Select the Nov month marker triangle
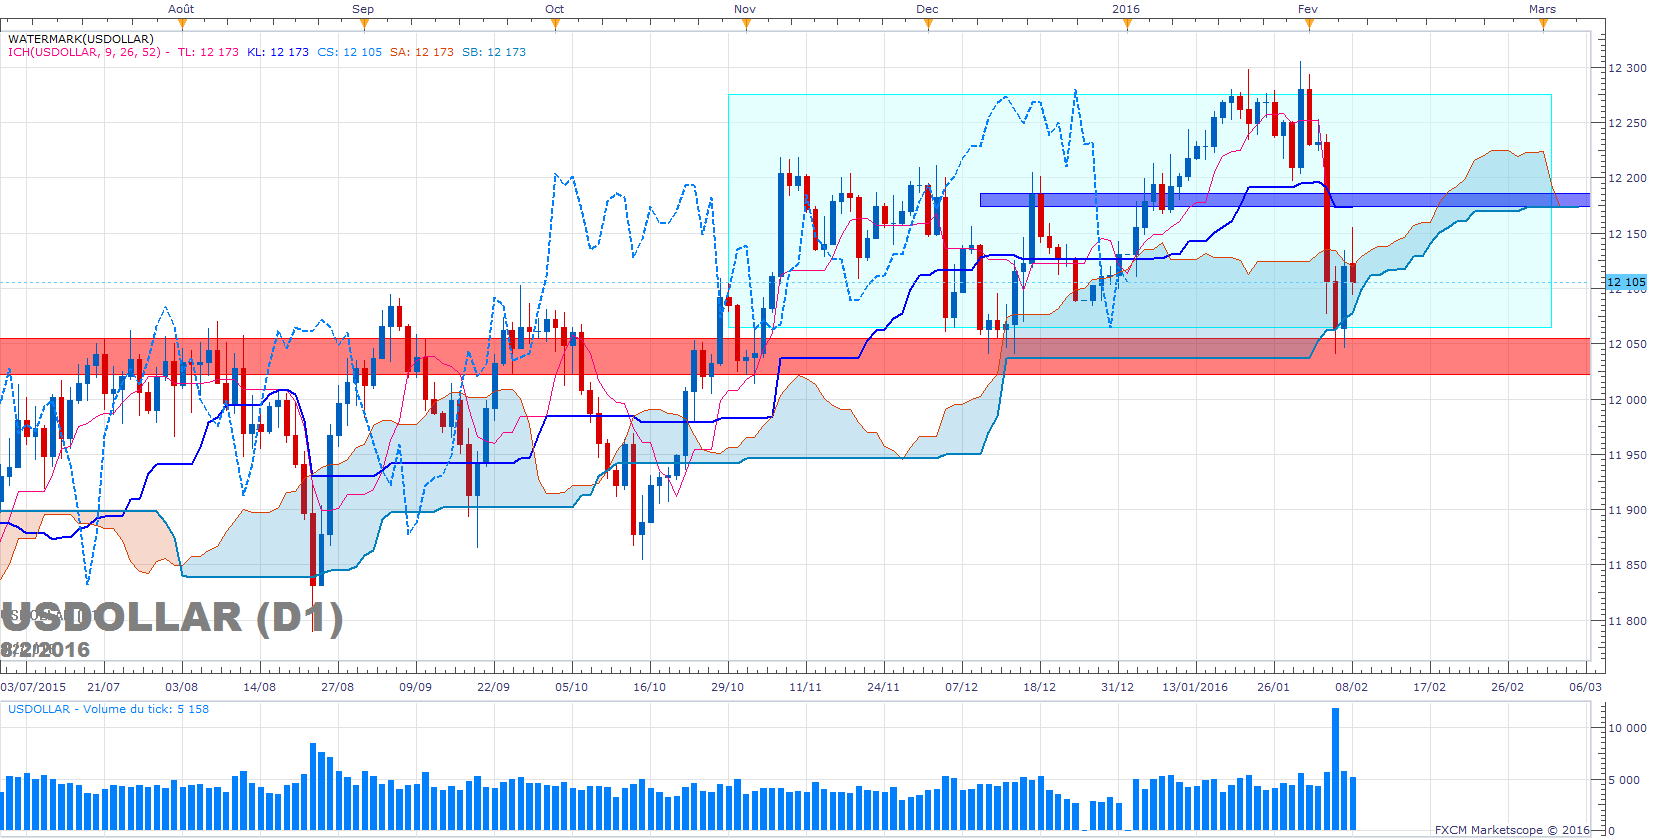 click(746, 24)
